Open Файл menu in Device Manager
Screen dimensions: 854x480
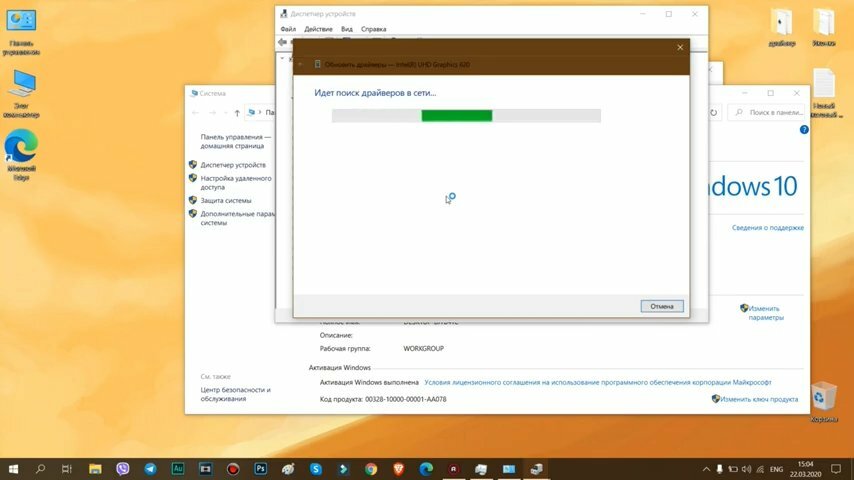coord(288,29)
